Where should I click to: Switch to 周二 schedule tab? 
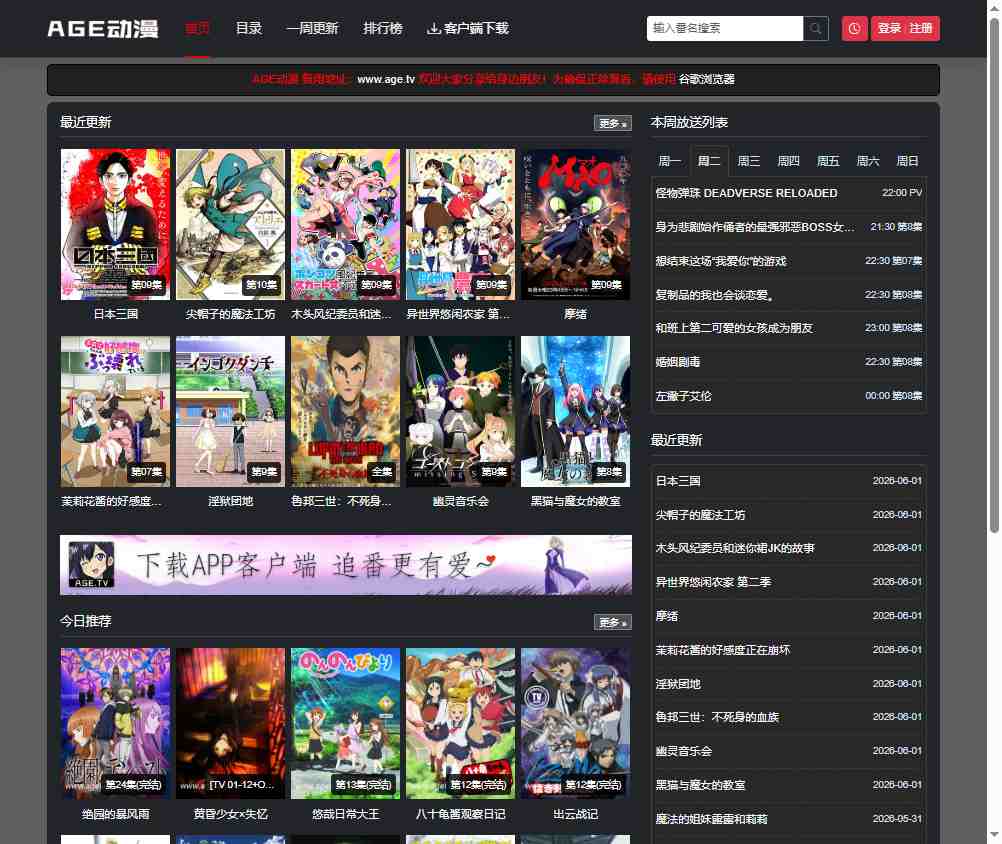coord(709,161)
